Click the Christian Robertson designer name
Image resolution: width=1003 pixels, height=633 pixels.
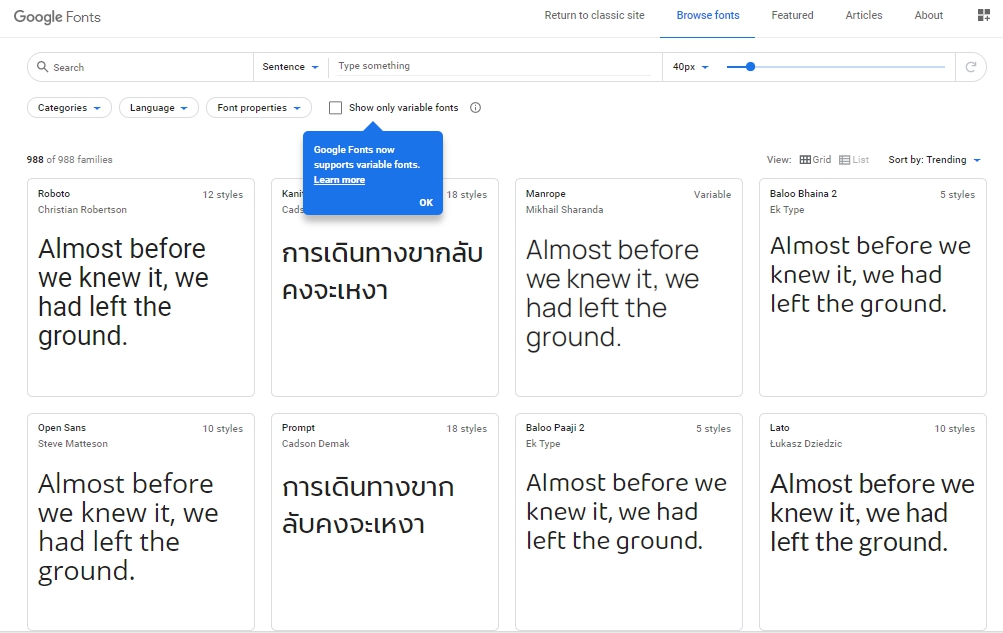[82, 210]
